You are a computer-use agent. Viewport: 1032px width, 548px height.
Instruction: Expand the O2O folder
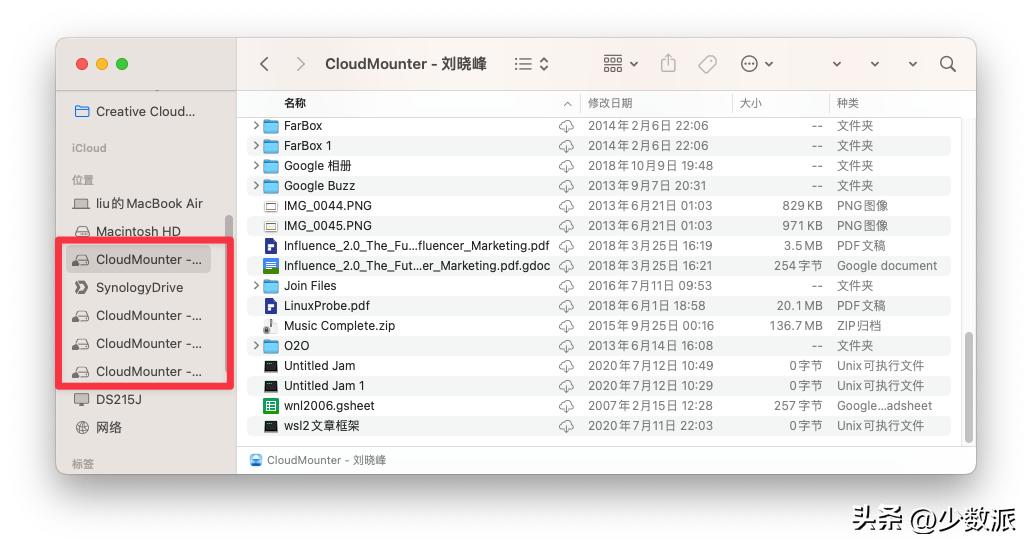256,345
